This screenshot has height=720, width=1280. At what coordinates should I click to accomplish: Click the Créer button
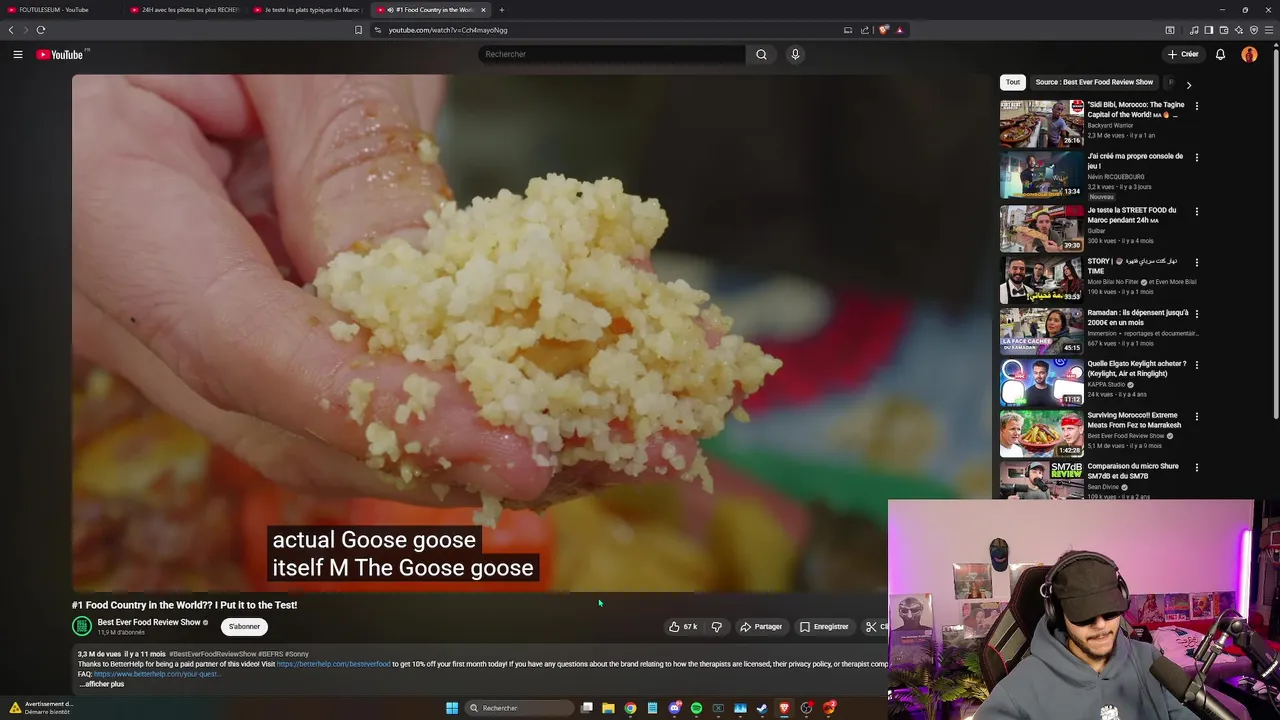pyautogui.click(x=1183, y=54)
